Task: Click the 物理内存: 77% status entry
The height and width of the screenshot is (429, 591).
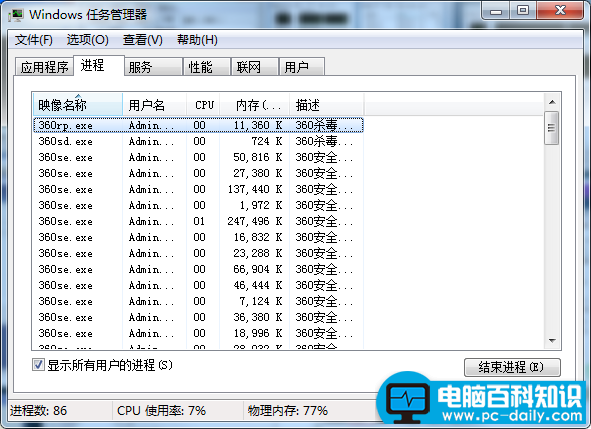Action: 288,411
